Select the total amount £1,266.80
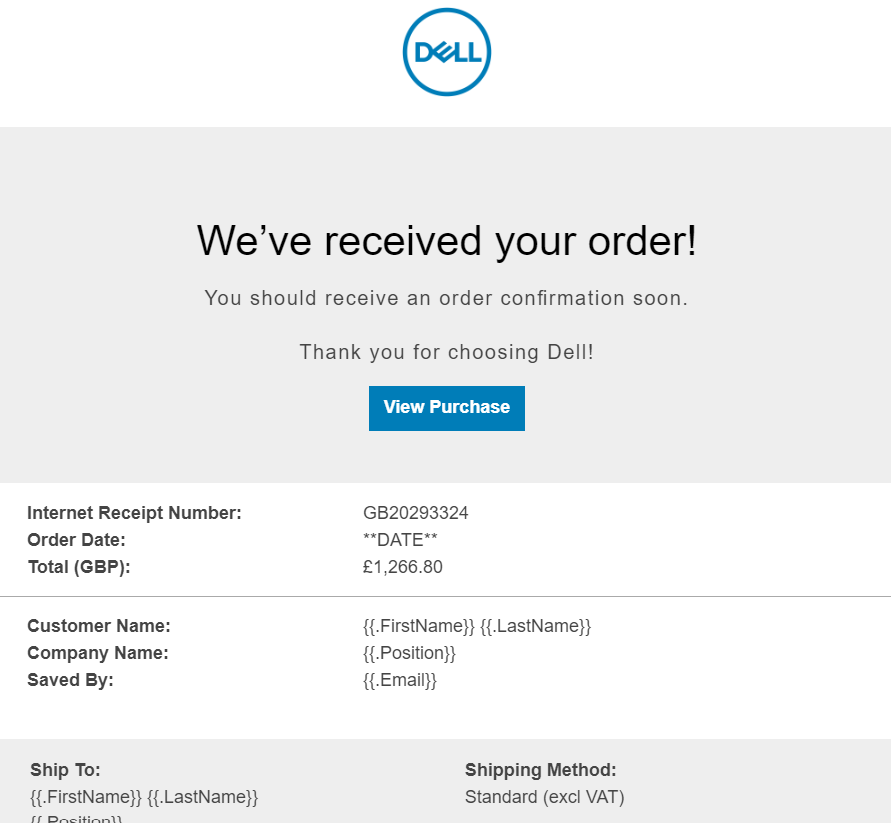Viewport: 891px width, 823px height. [x=402, y=567]
